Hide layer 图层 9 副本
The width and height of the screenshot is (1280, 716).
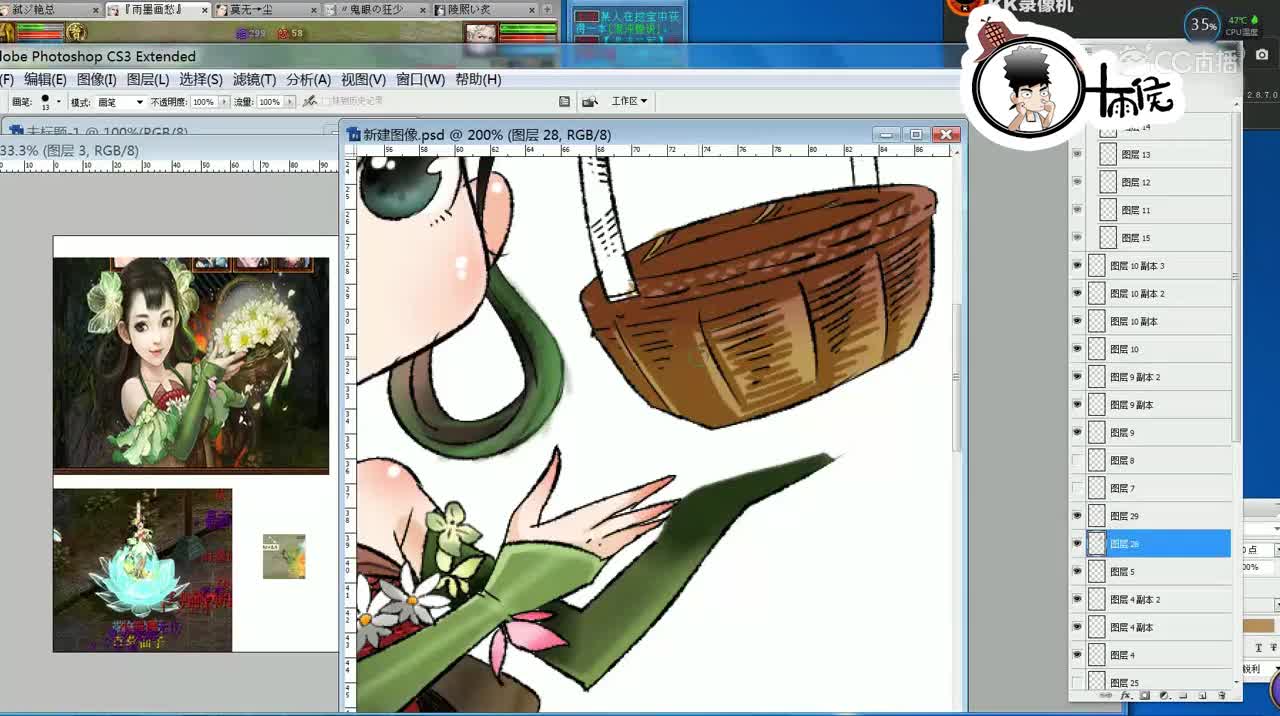click(x=1077, y=405)
